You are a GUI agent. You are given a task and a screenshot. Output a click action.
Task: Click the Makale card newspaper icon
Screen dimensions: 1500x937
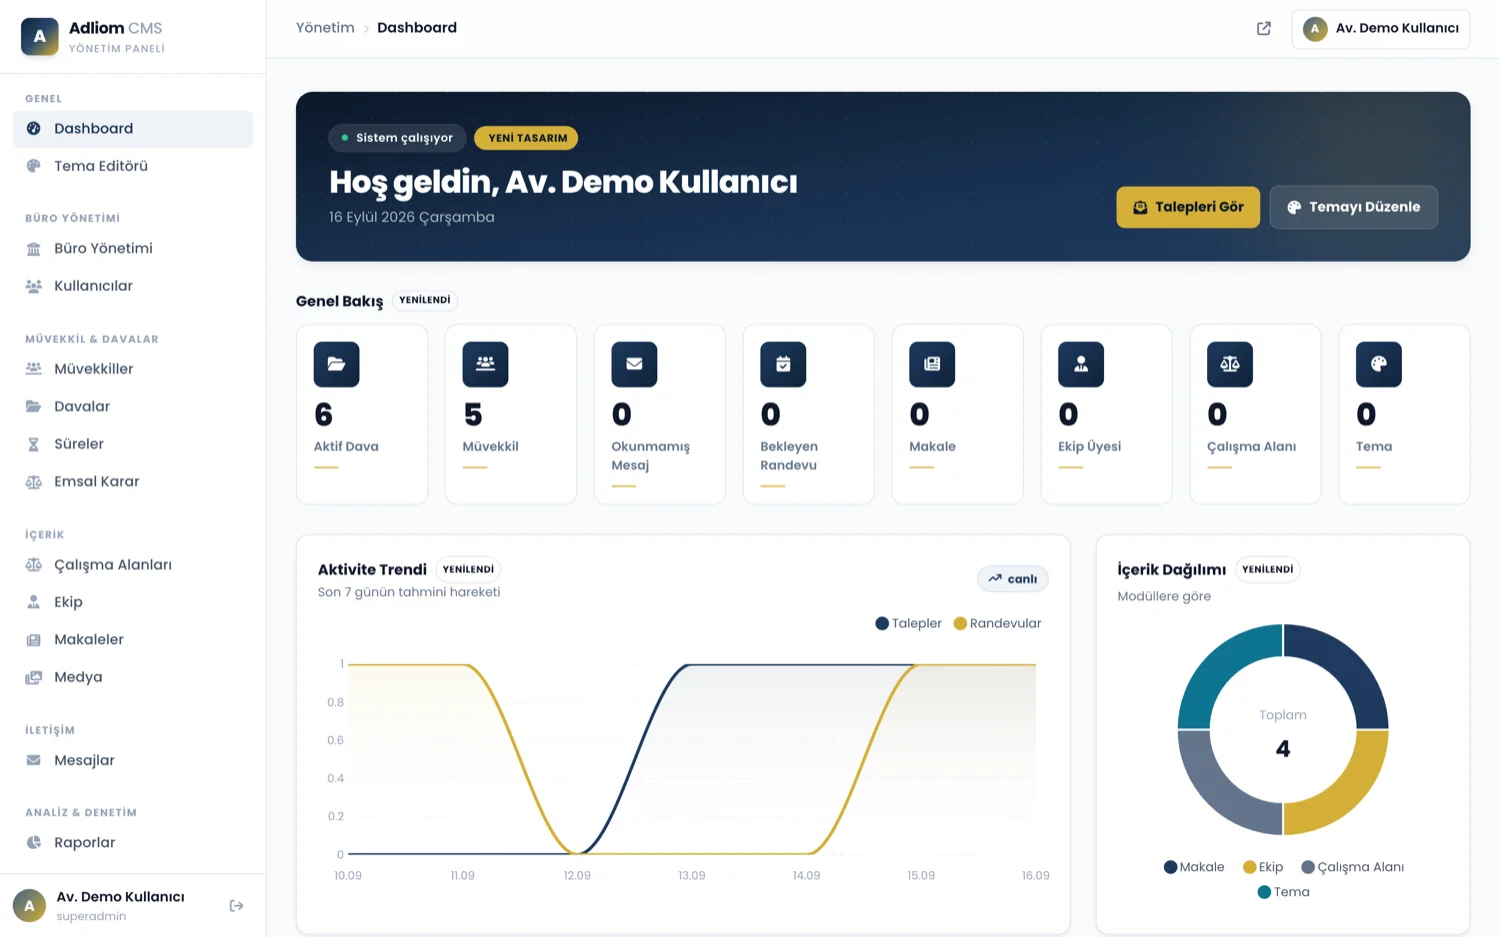pyautogui.click(x=932, y=364)
